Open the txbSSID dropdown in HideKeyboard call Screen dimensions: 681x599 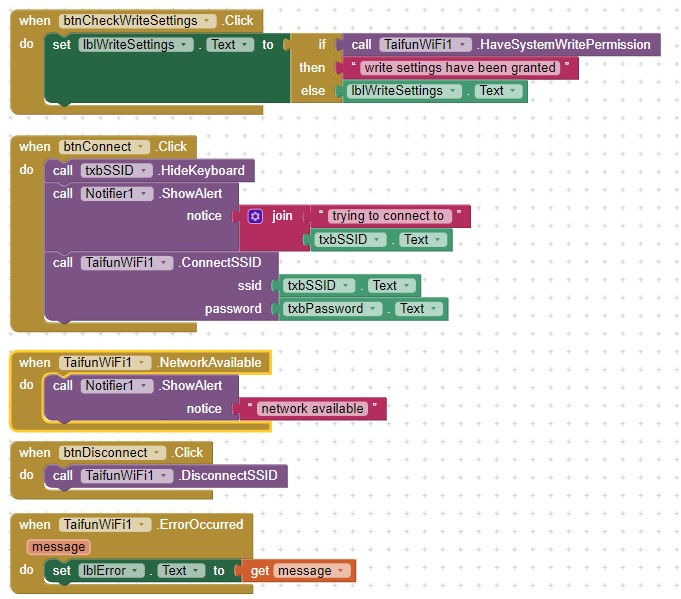145,171
